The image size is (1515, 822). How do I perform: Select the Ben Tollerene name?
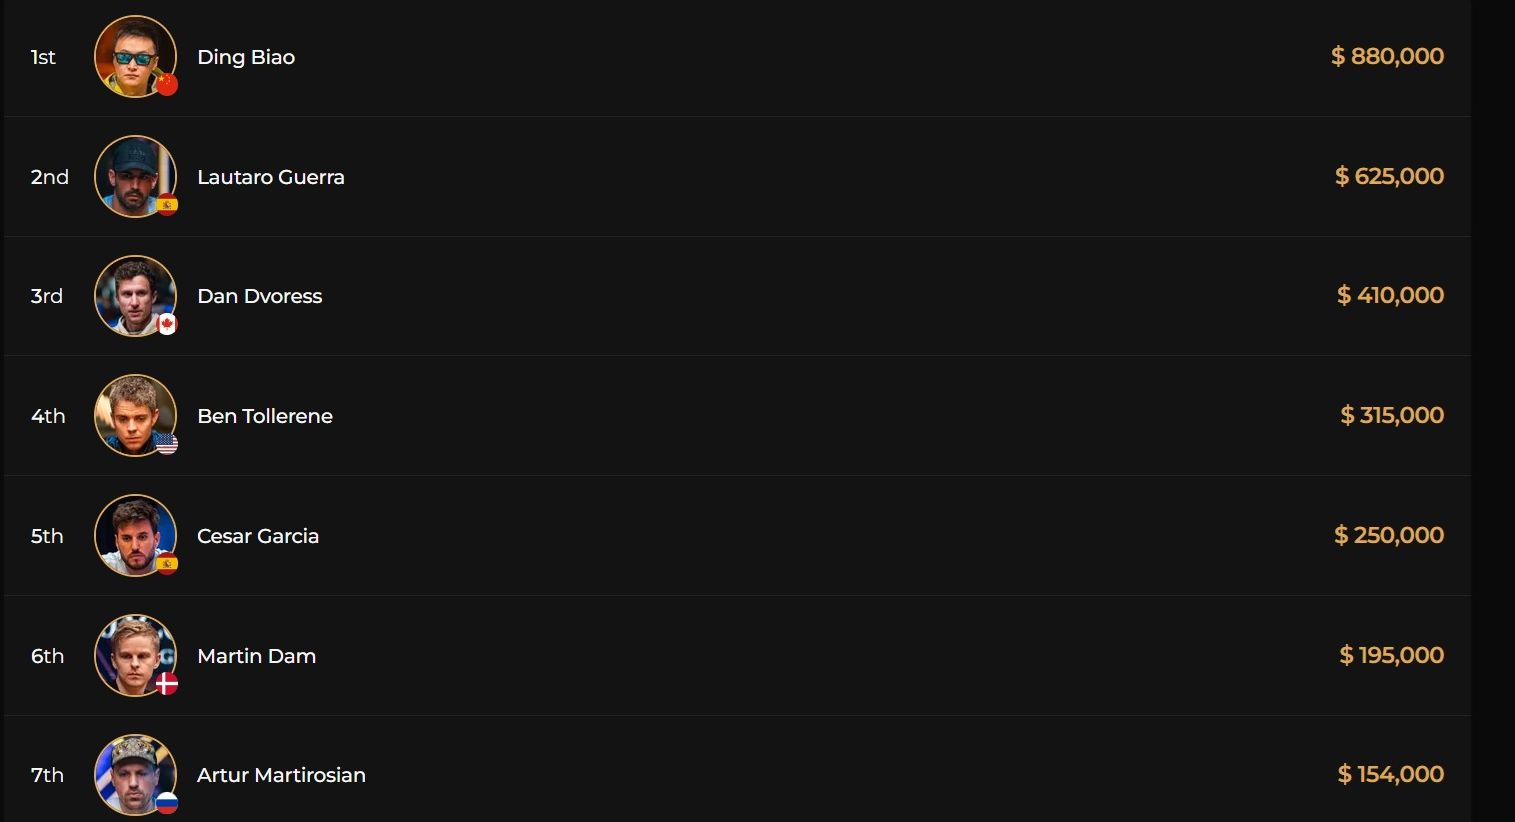tap(265, 416)
